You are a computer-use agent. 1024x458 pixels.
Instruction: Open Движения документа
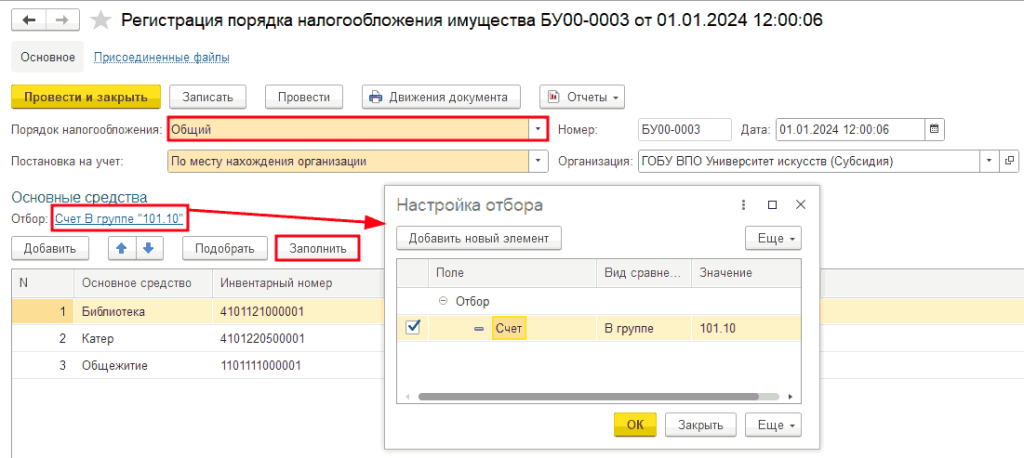pos(441,97)
